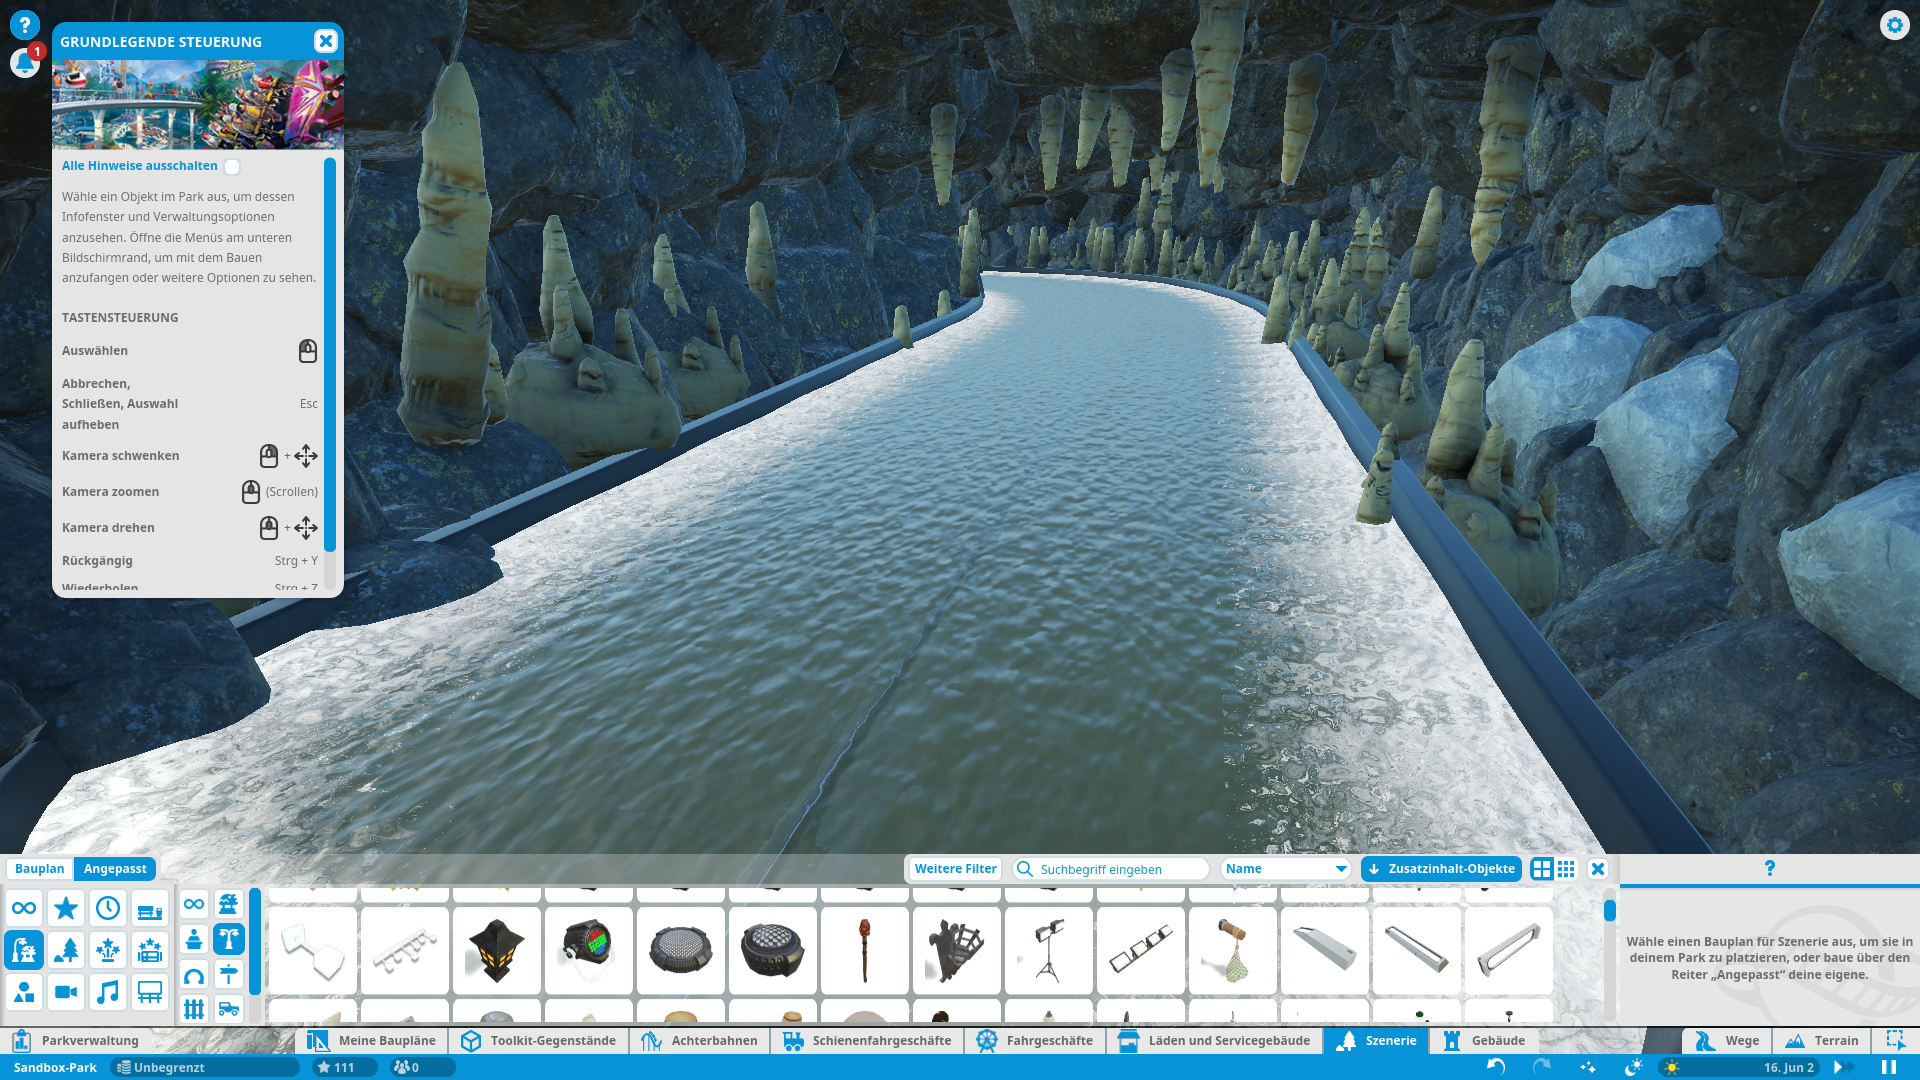The height and width of the screenshot is (1080, 1920).
Task: Click the star favorites filter icon
Action: tap(66, 908)
